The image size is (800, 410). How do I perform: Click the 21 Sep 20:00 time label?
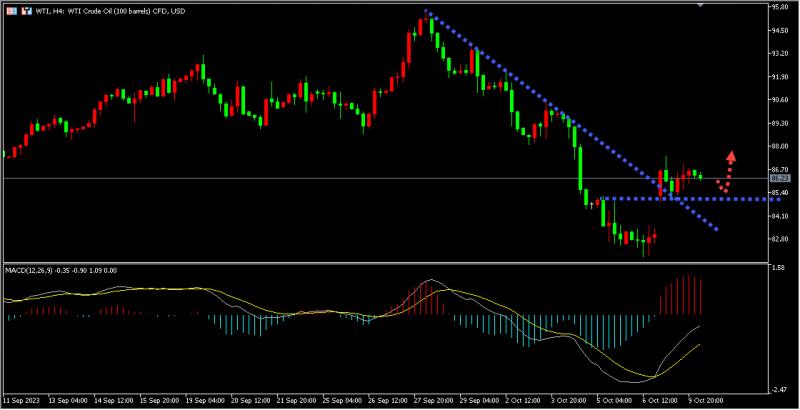click(x=295, y=401)
